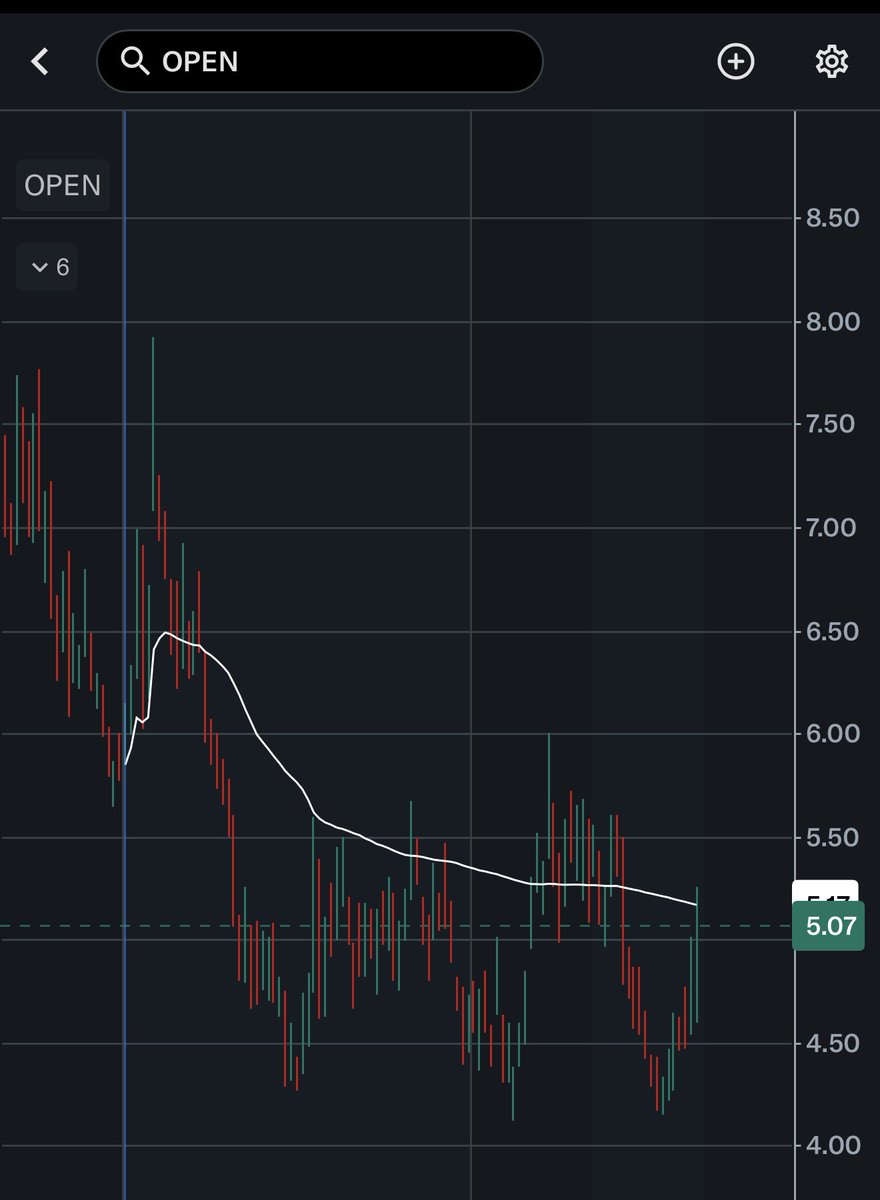The height and width of the screenshot is (1200, 880).
Task: Click the 6.00 price axis label
Action: (x=832, y=733)
